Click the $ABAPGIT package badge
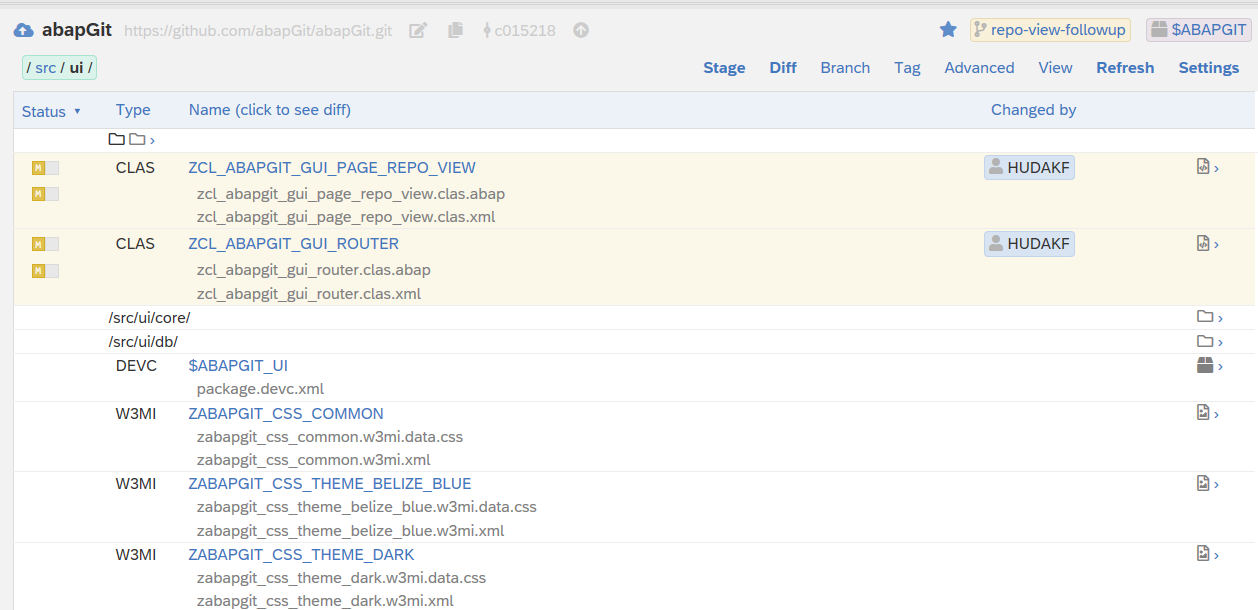This screenshot has width=1258, height=610. click(x=1198, y=30)
